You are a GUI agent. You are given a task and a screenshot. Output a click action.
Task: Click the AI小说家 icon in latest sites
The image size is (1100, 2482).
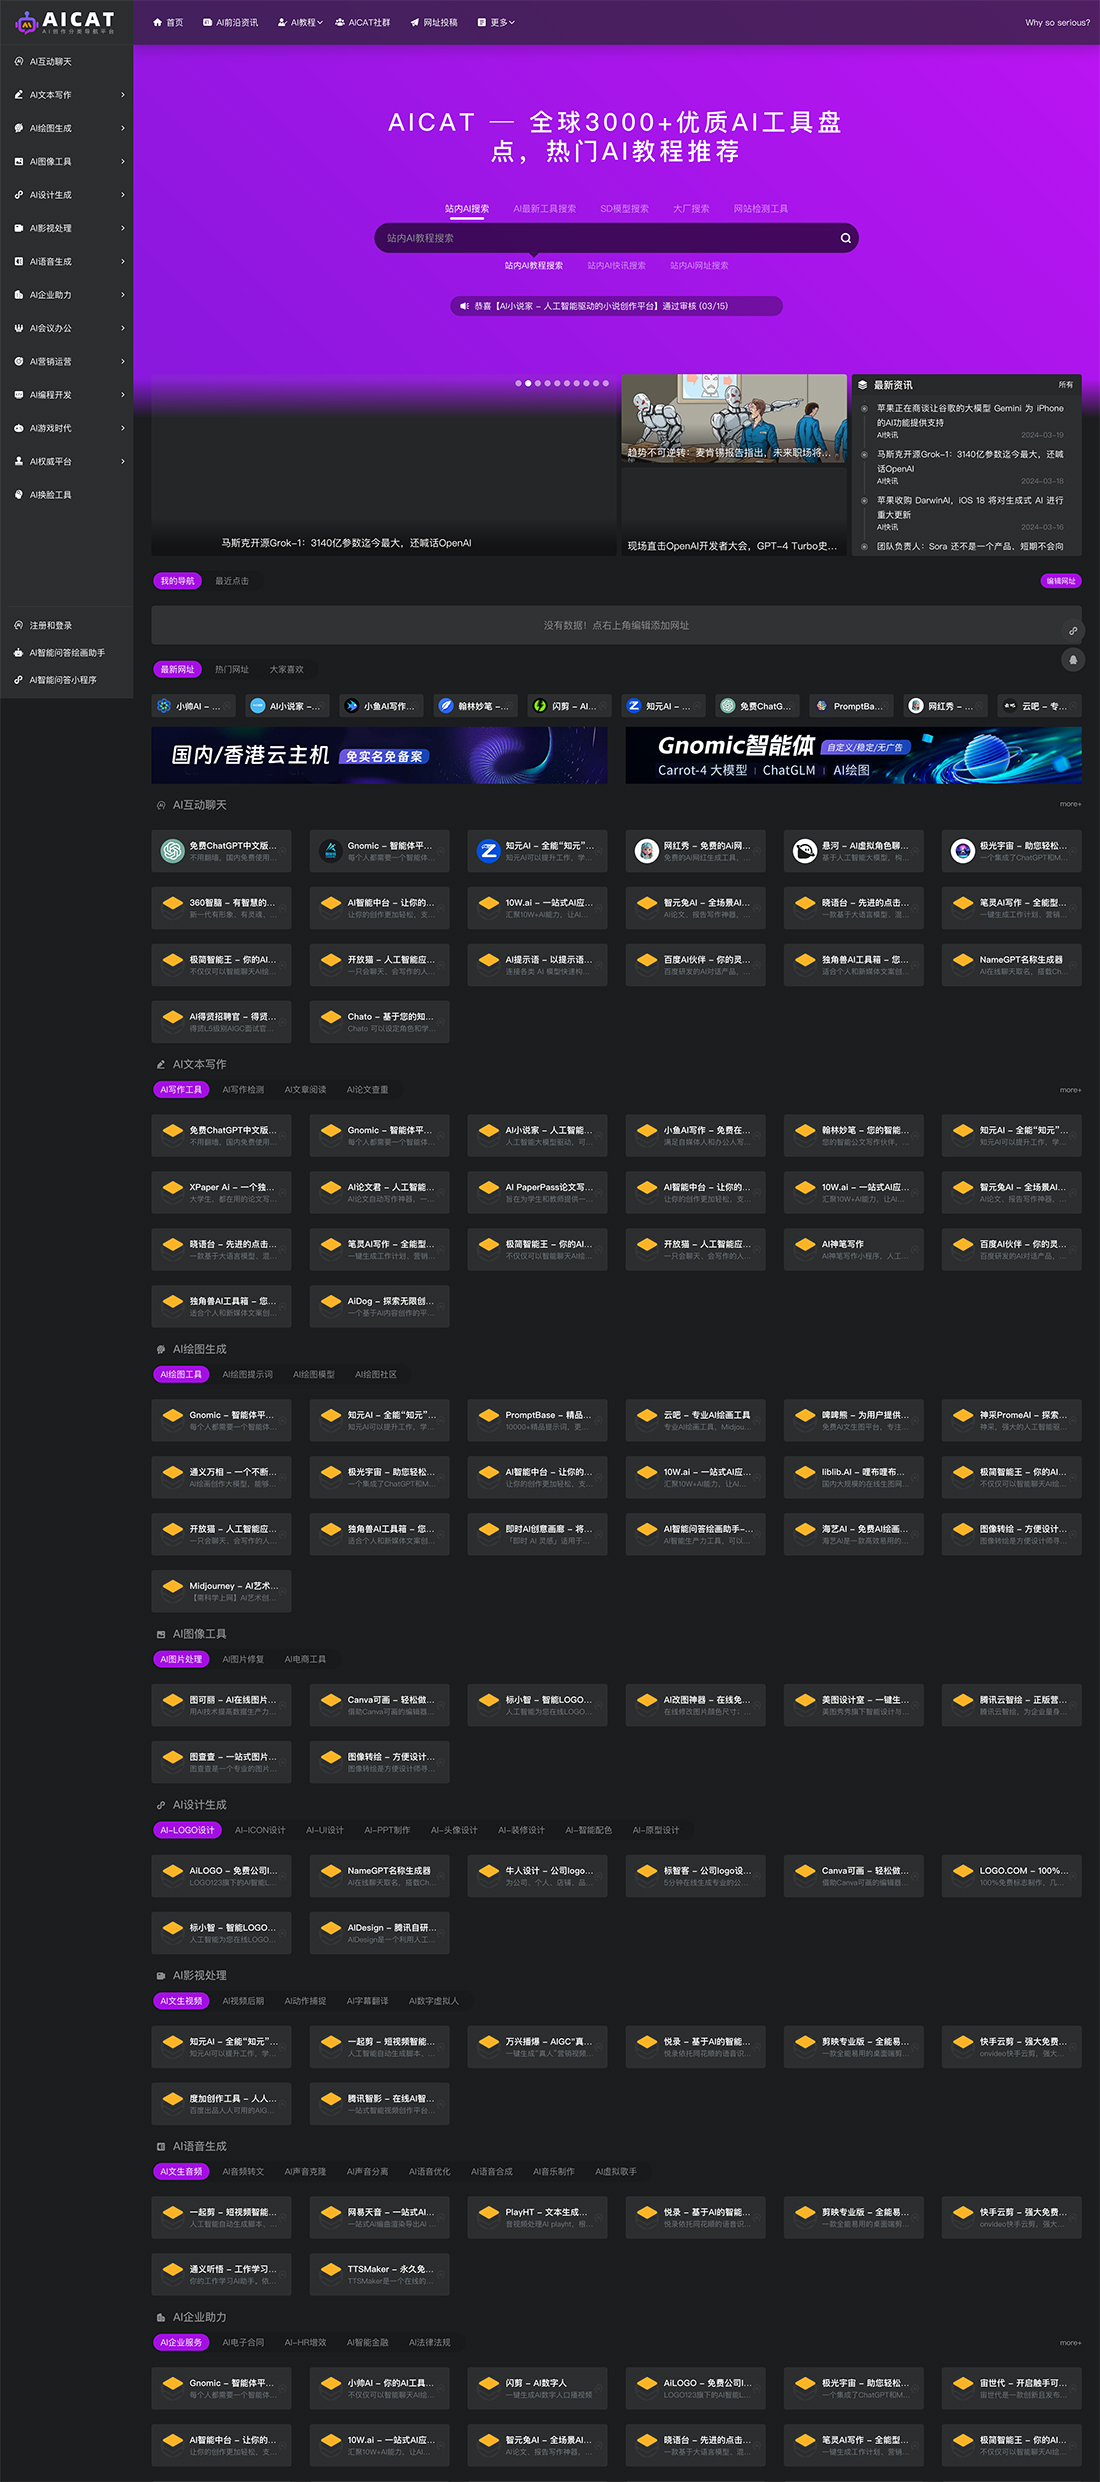[x=258, y=706]
